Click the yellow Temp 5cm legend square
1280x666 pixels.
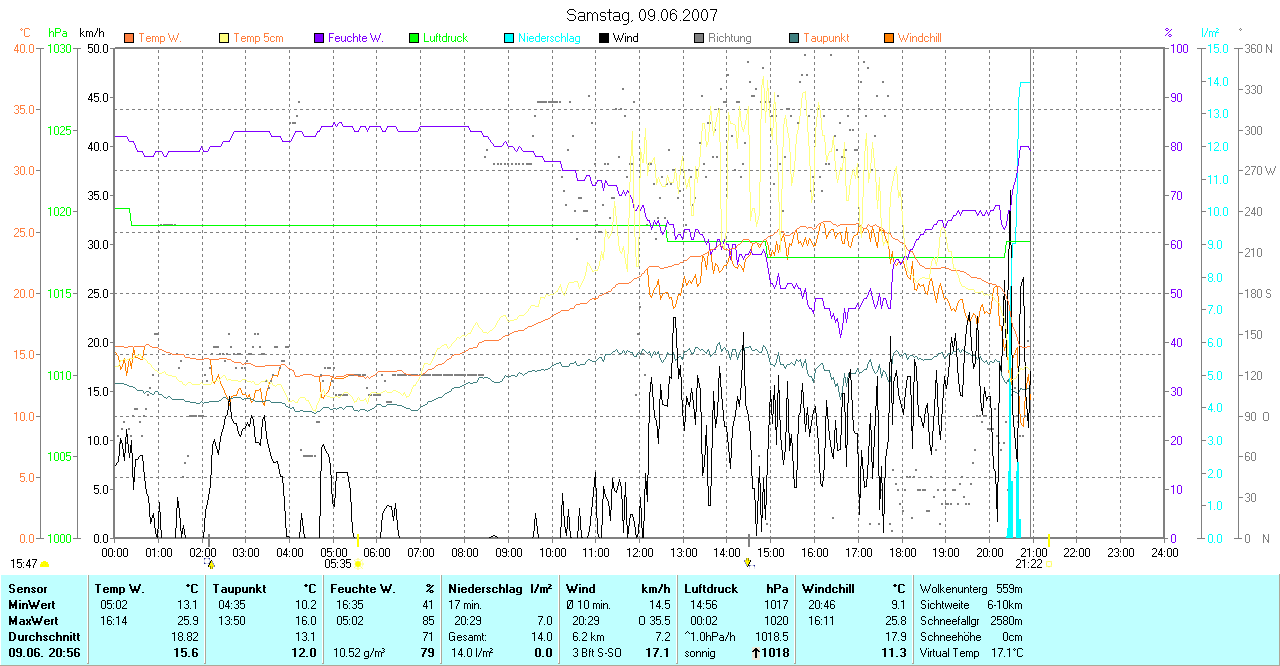point(224,38)
